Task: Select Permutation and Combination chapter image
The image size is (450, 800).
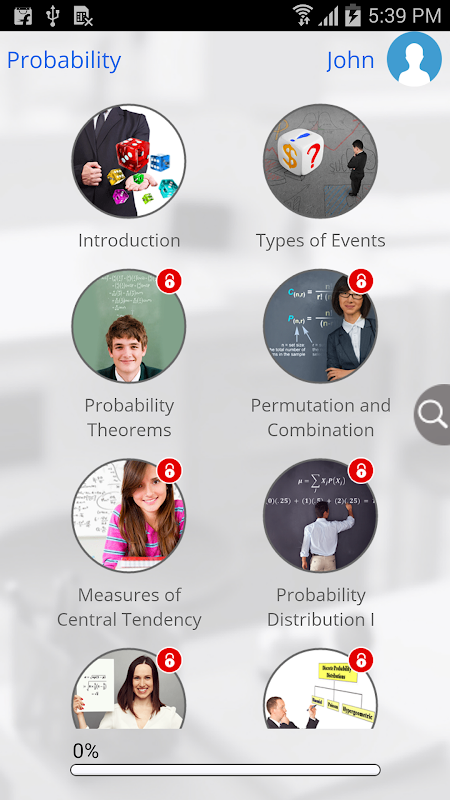Action: 320,326
